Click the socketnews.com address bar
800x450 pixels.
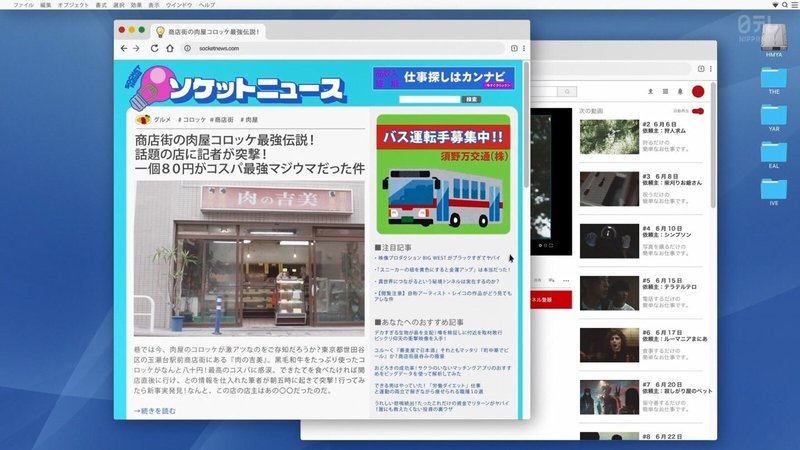342,48
